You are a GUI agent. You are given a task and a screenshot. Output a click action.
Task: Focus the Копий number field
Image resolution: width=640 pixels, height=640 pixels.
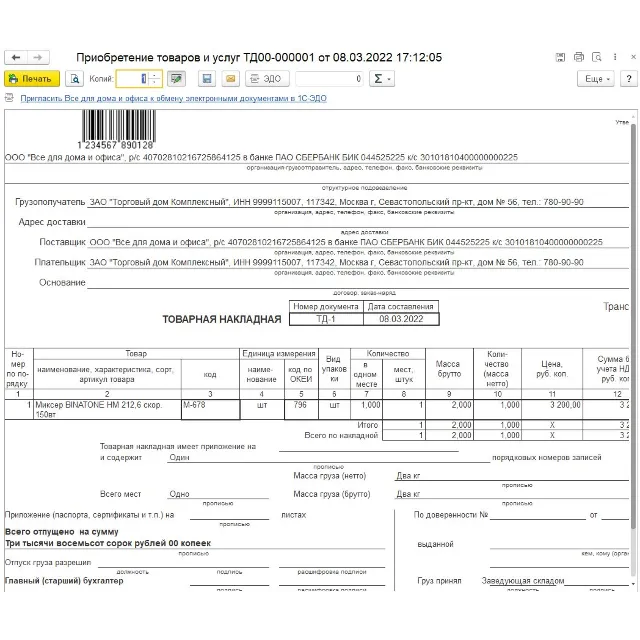click(x=132, y=79)
